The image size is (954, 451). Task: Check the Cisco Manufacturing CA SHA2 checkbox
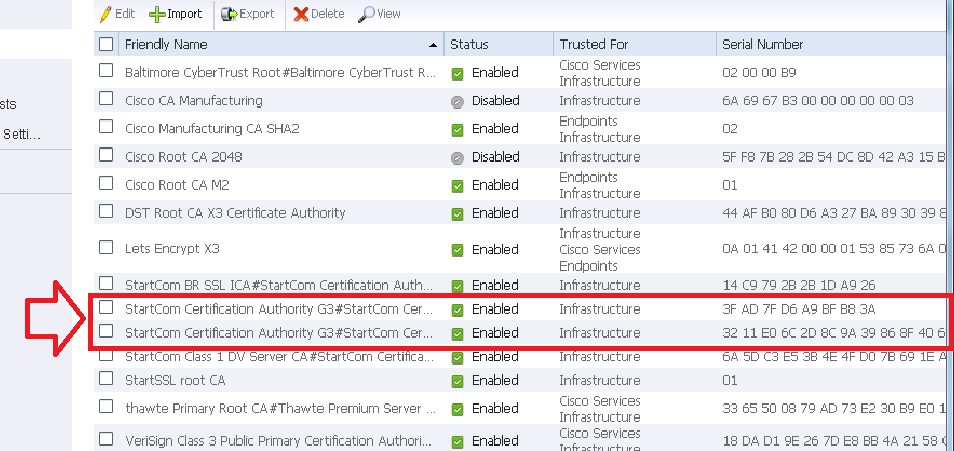click(x=106, y=126)
